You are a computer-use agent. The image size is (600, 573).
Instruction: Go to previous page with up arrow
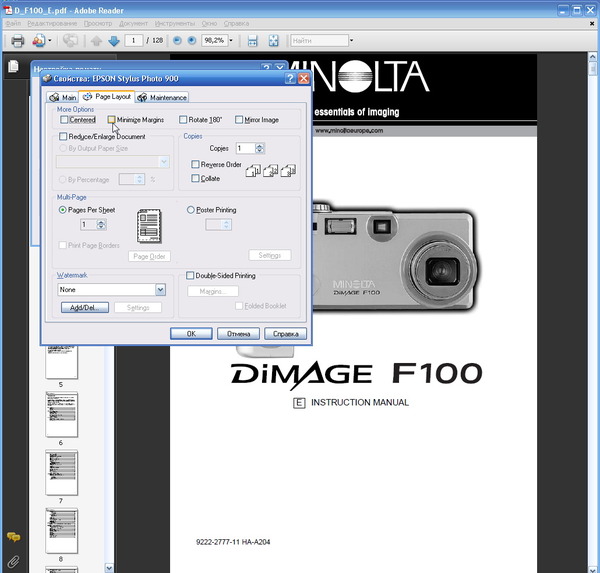96,41
